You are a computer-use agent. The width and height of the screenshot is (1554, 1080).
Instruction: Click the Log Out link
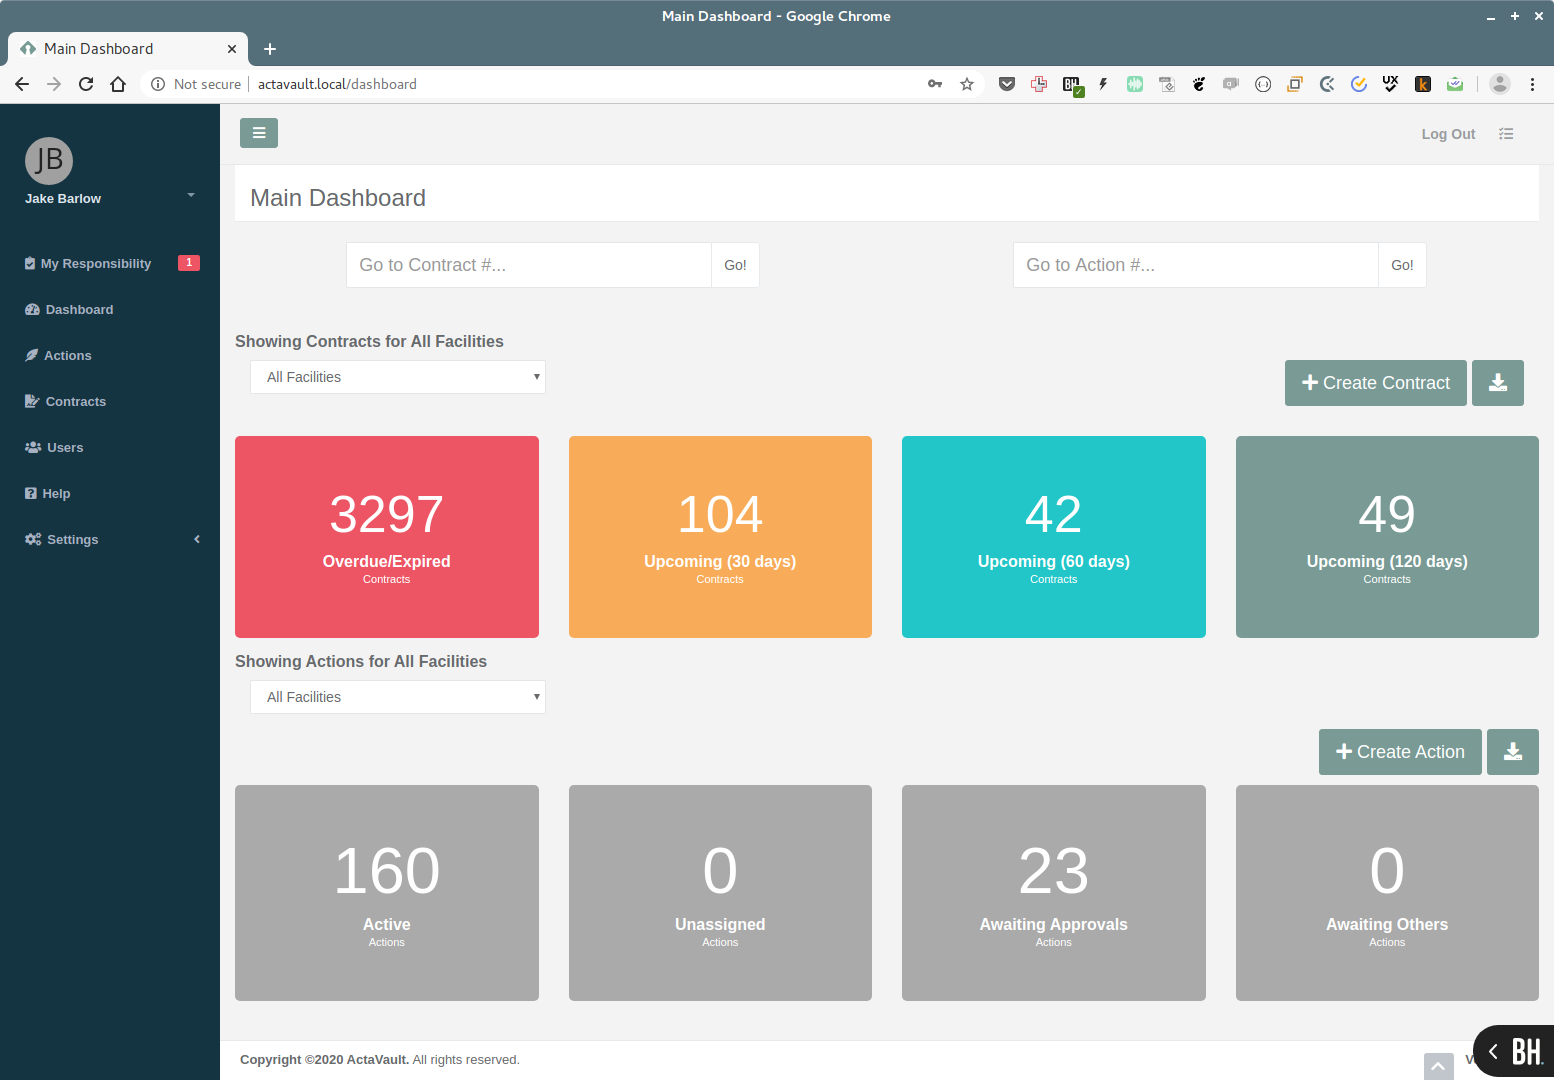[1448, 134]
